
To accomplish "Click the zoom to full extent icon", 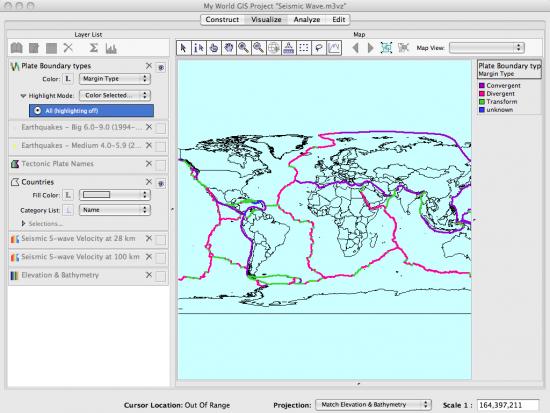I will tap(386, 48).
